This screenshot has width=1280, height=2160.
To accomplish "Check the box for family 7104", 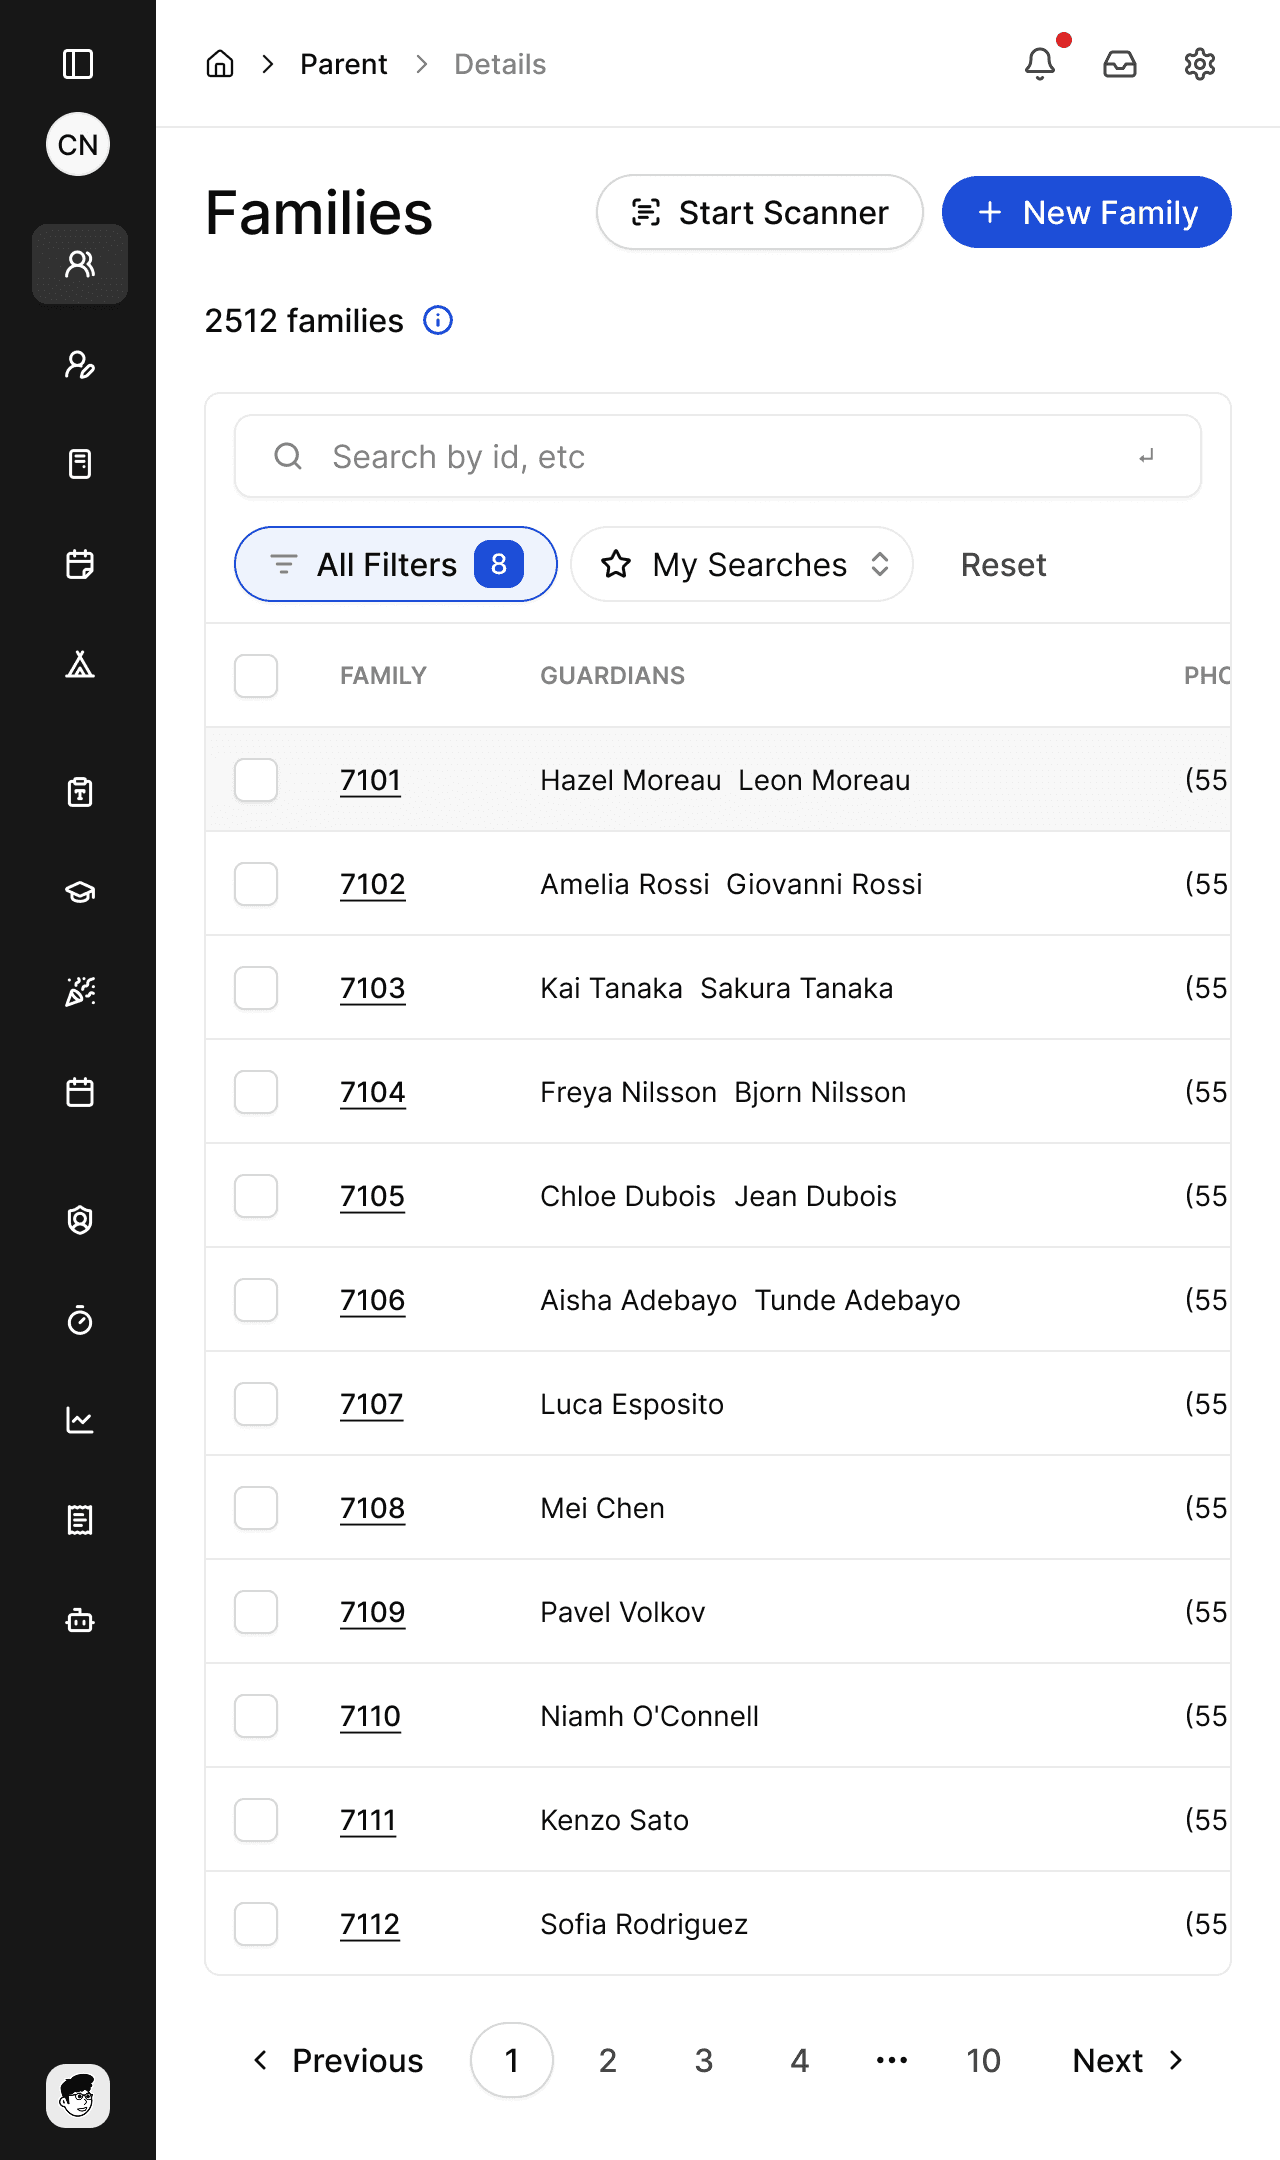I will tap(256, 1092).
